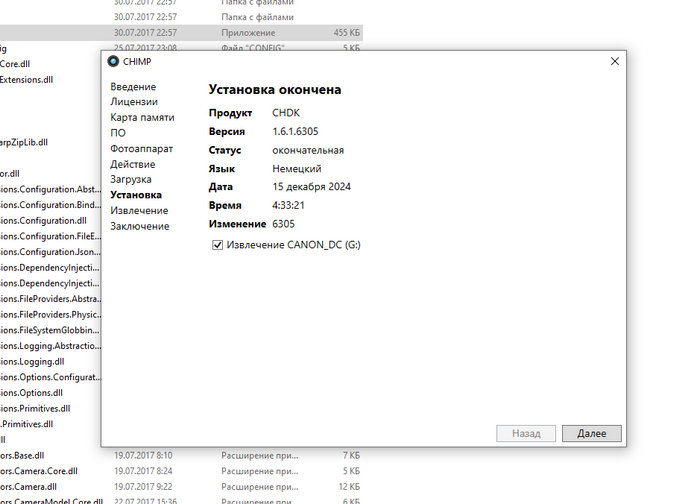The height and width of the screenshot is (504, 700).
Task: Click the Время label
Action: (225, 205)
